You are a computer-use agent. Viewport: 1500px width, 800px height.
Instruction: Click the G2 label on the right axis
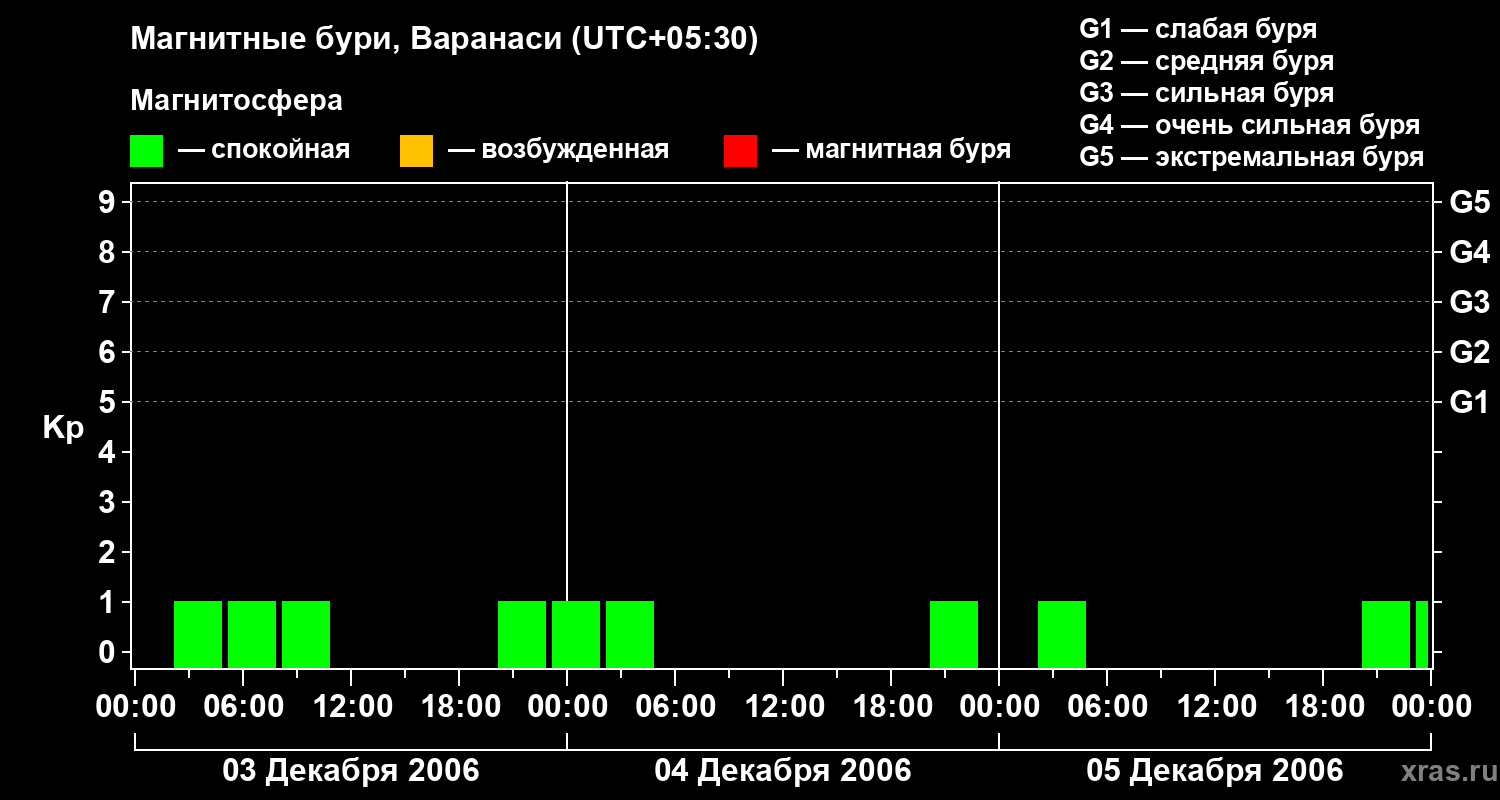tap(1469, 352)
